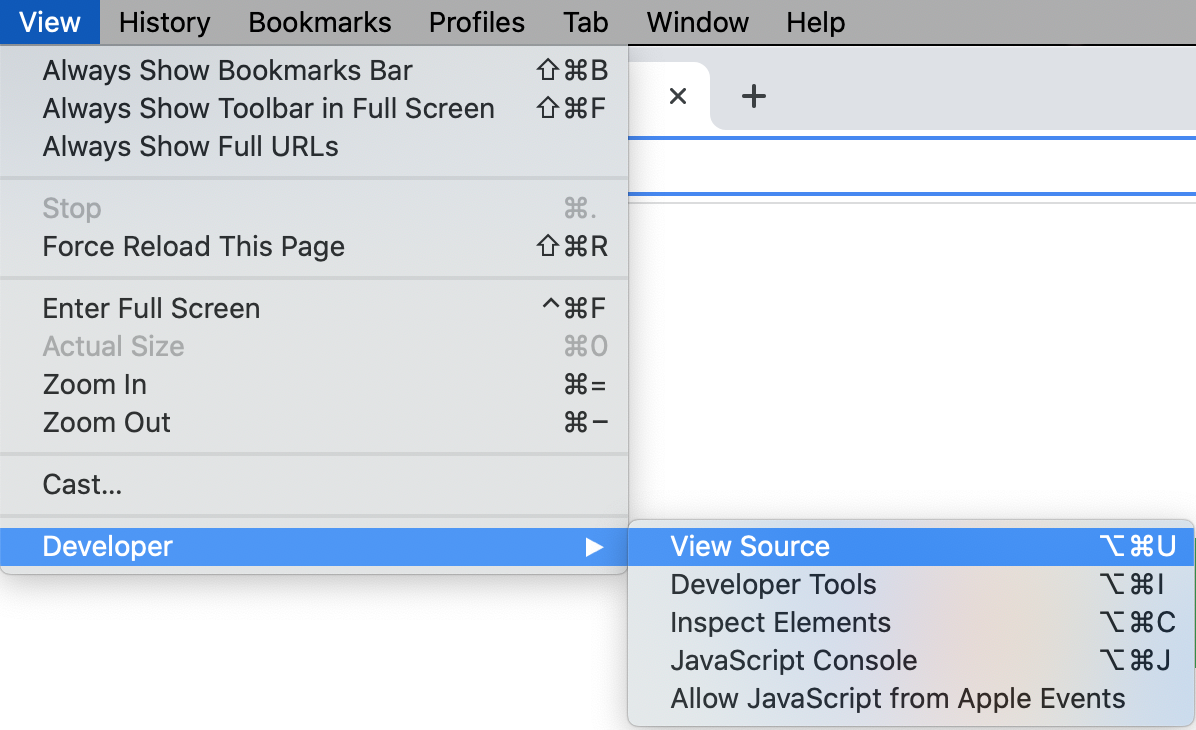Toggle Always Show Full URLs option
1196x730 pixels.
click(190, 147)
